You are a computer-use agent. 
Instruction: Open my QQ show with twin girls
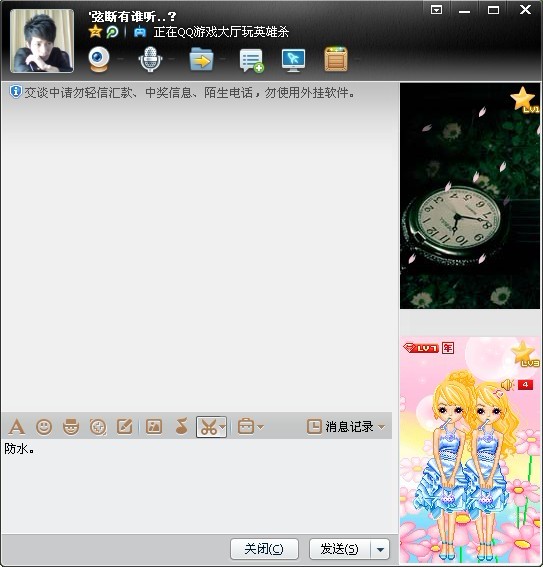[x=470, y=450]
